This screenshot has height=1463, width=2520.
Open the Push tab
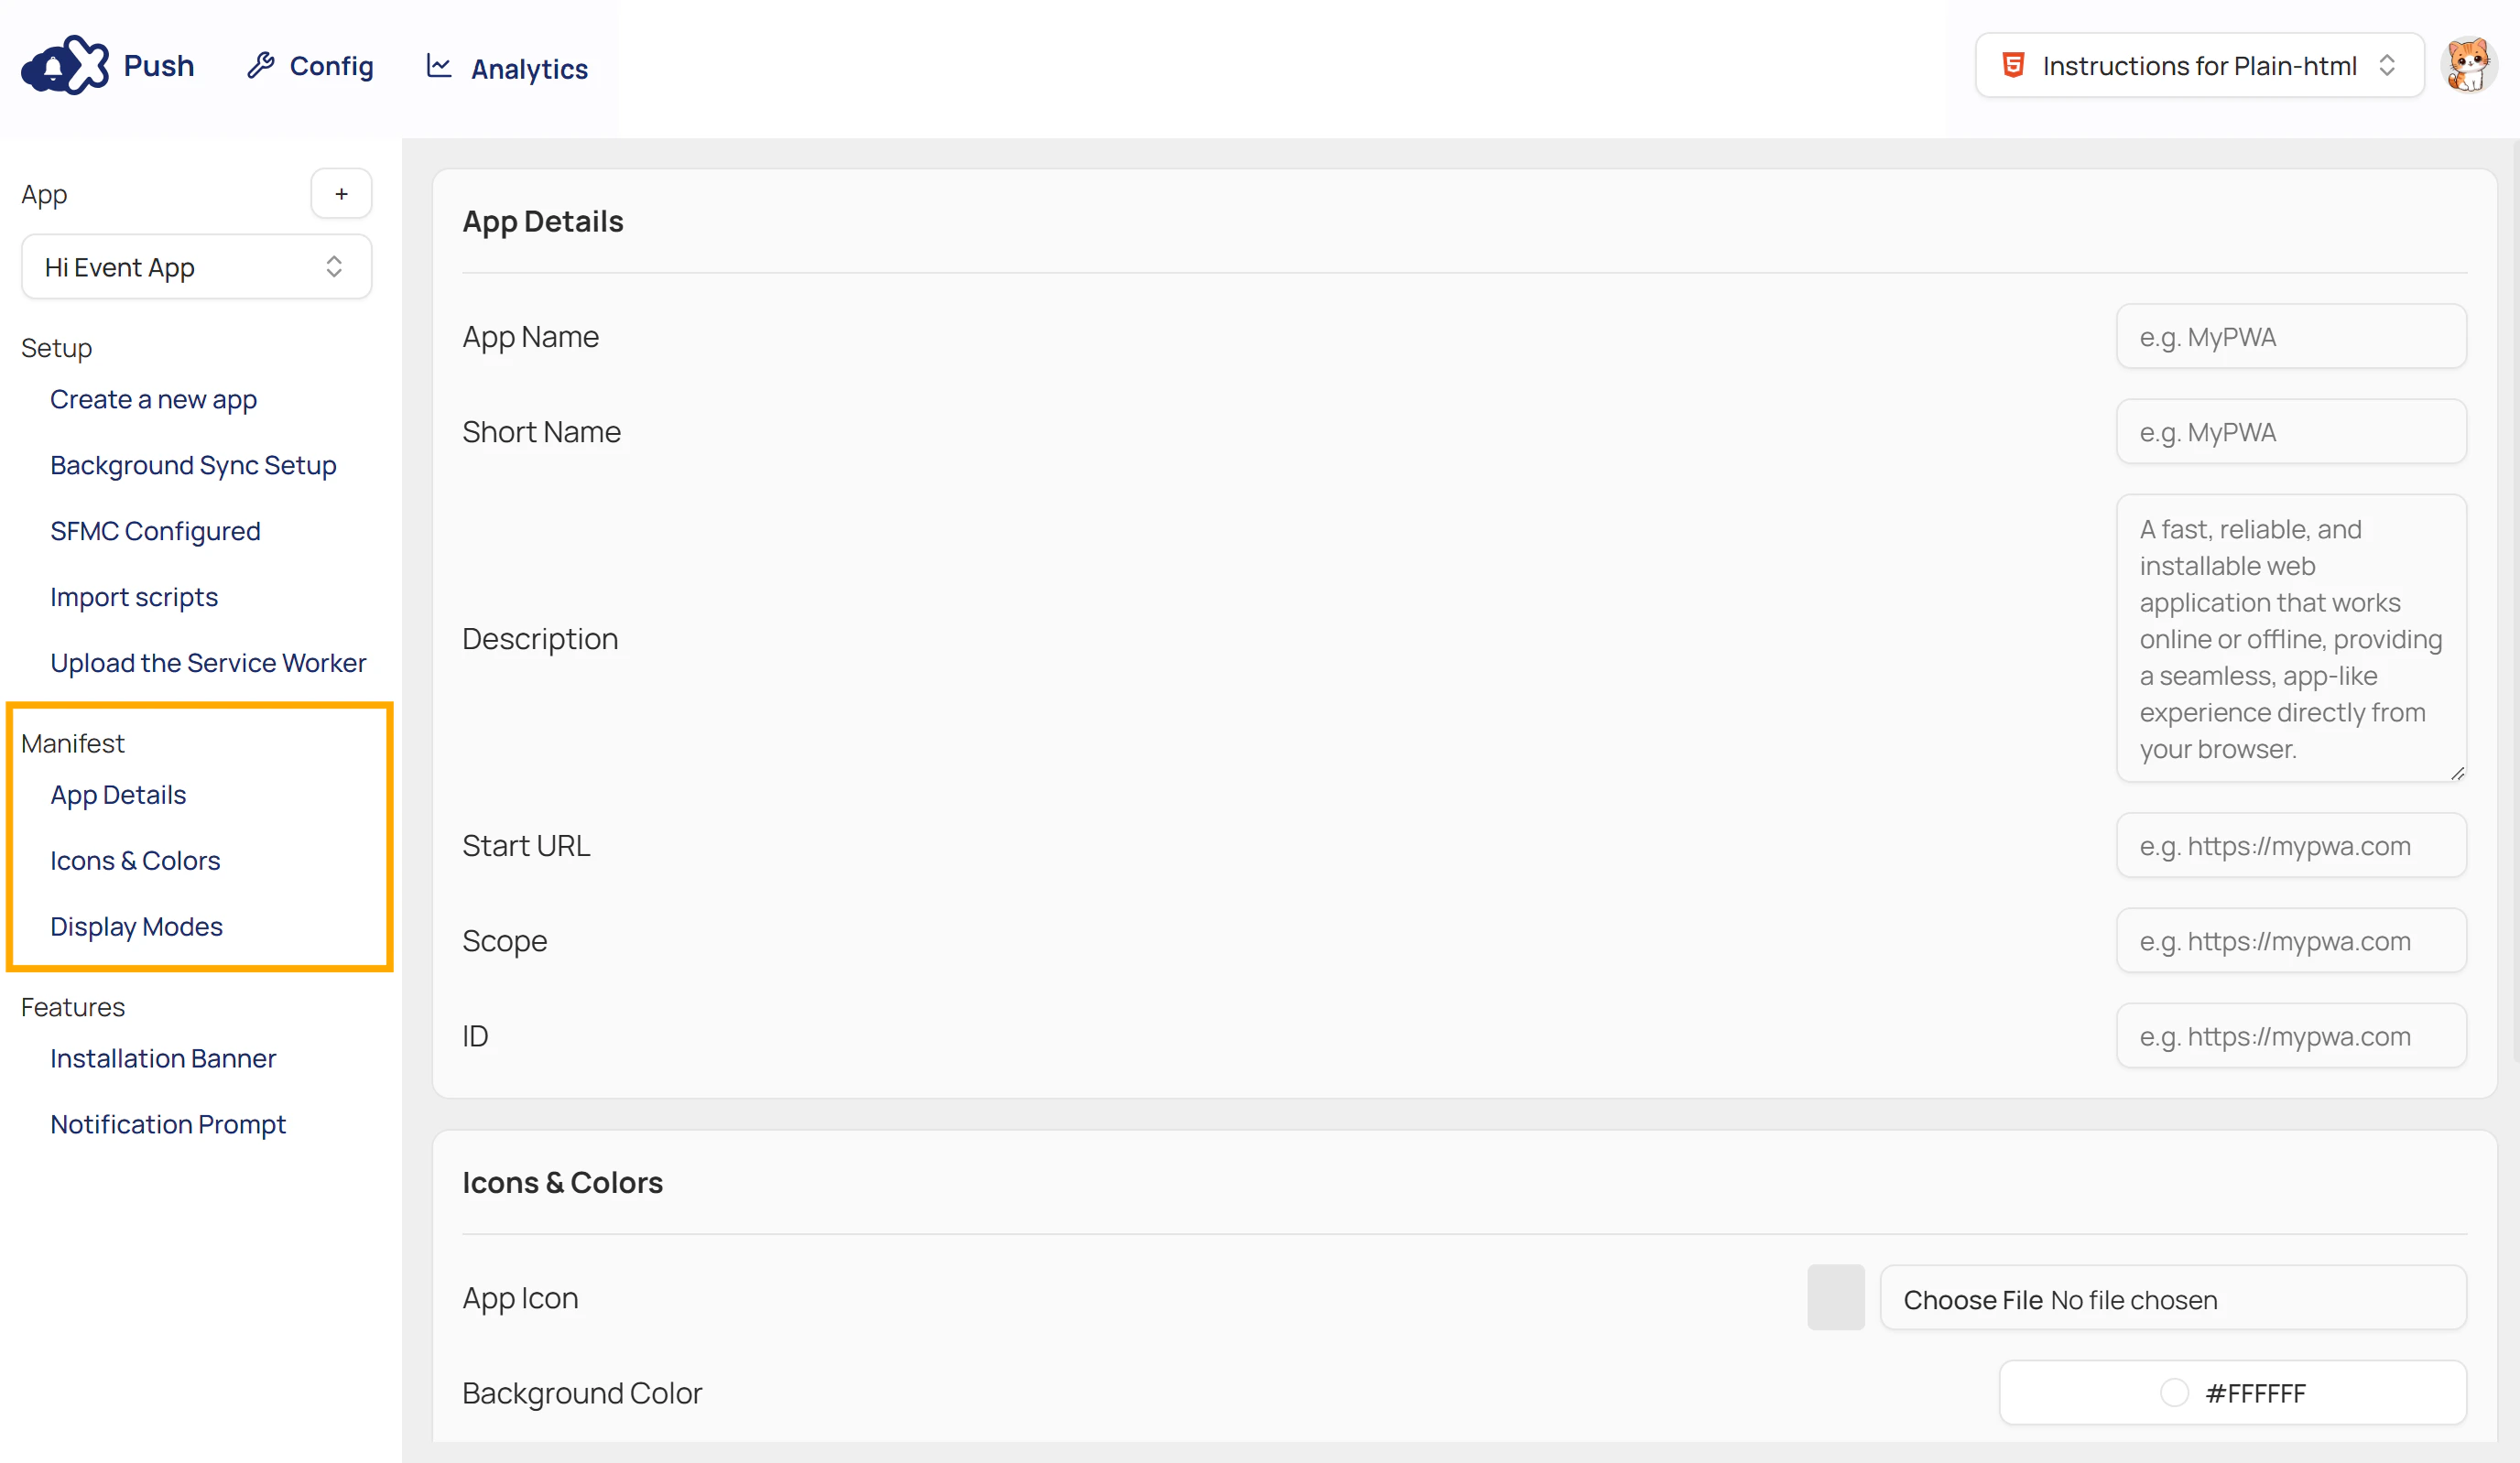point(158,66)
